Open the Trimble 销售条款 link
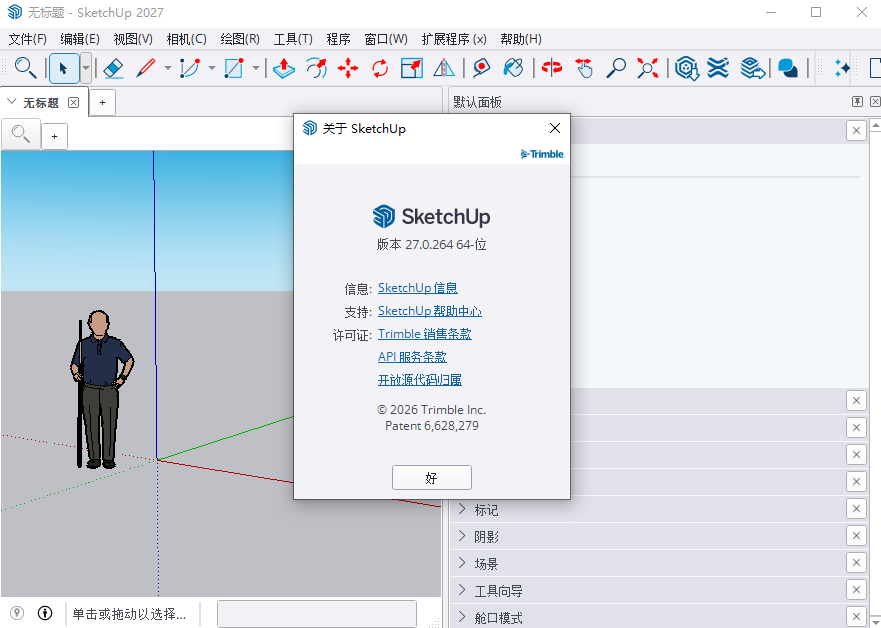This screenshot has height=628, width=881. pos(425,334)
